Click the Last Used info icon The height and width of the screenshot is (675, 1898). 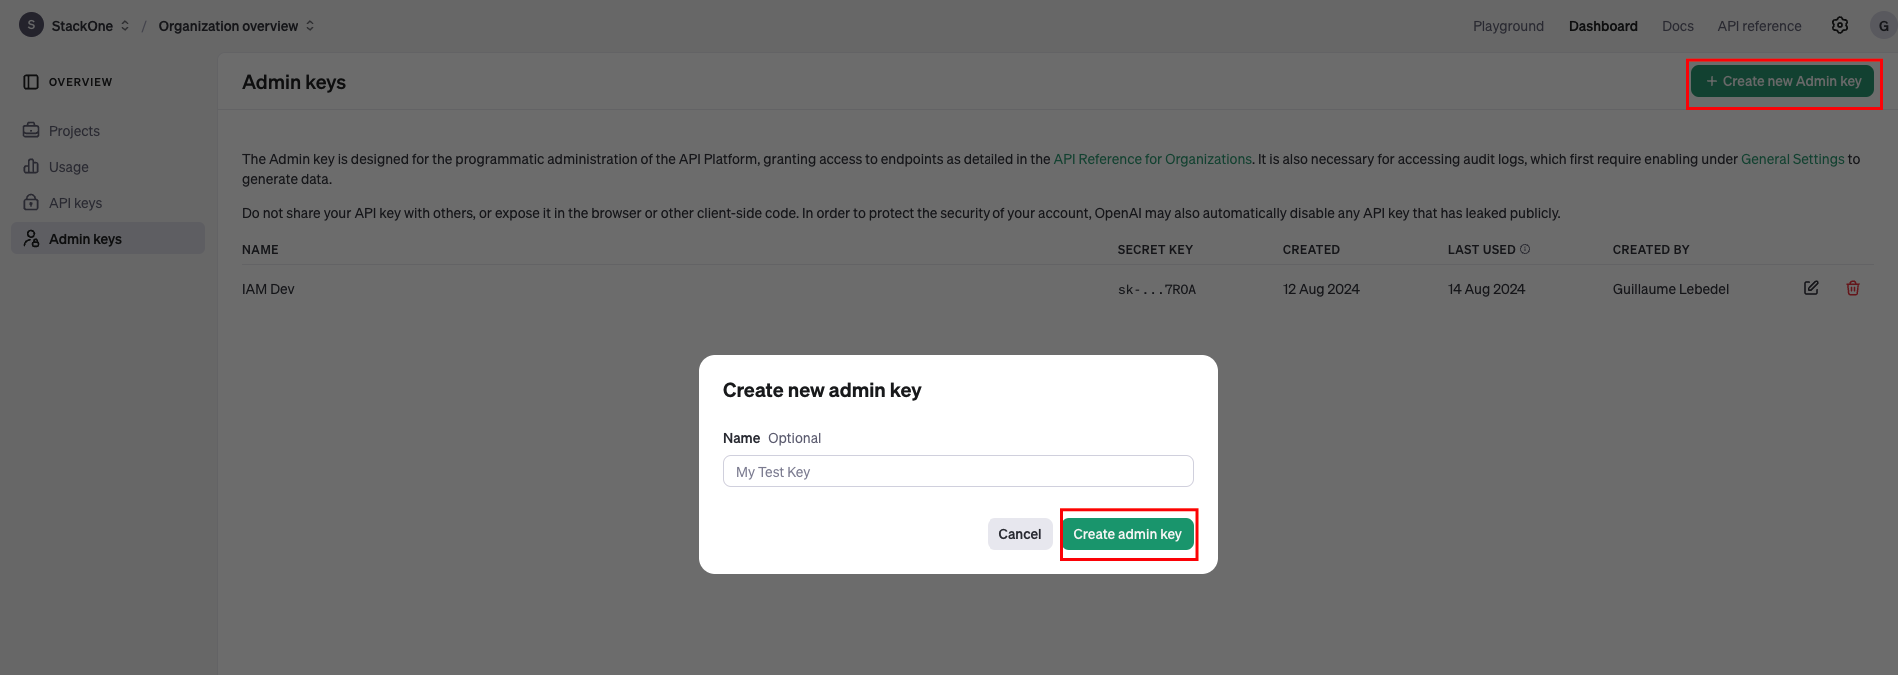click(x=1526, y=248)
